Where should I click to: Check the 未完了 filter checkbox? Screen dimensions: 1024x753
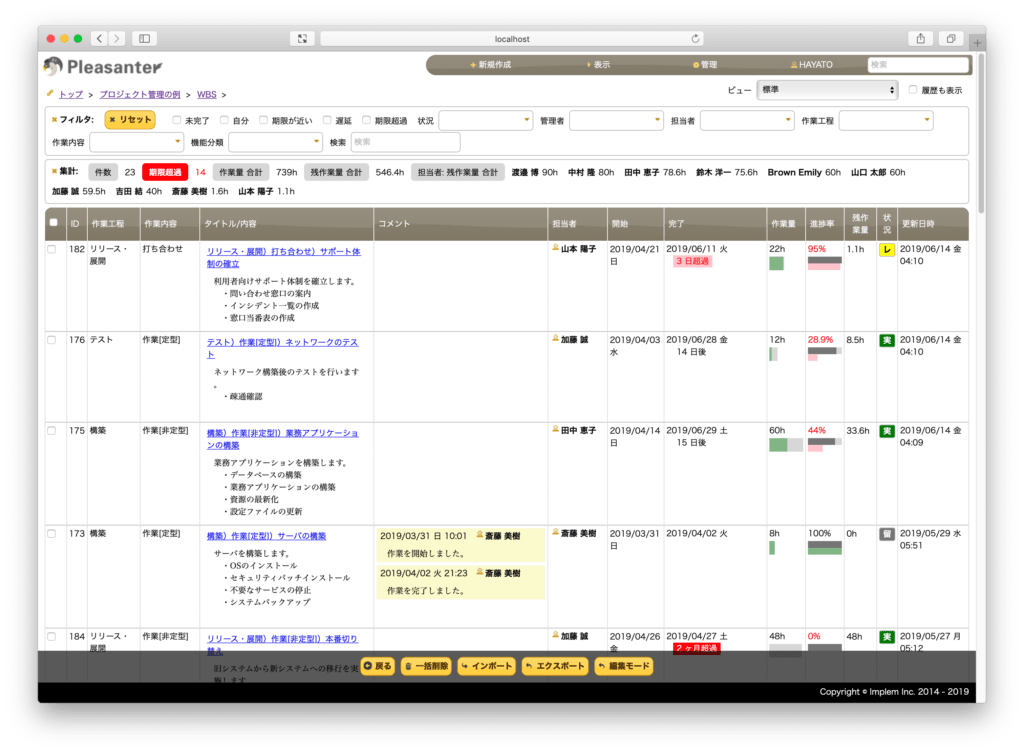click(176, 120)
